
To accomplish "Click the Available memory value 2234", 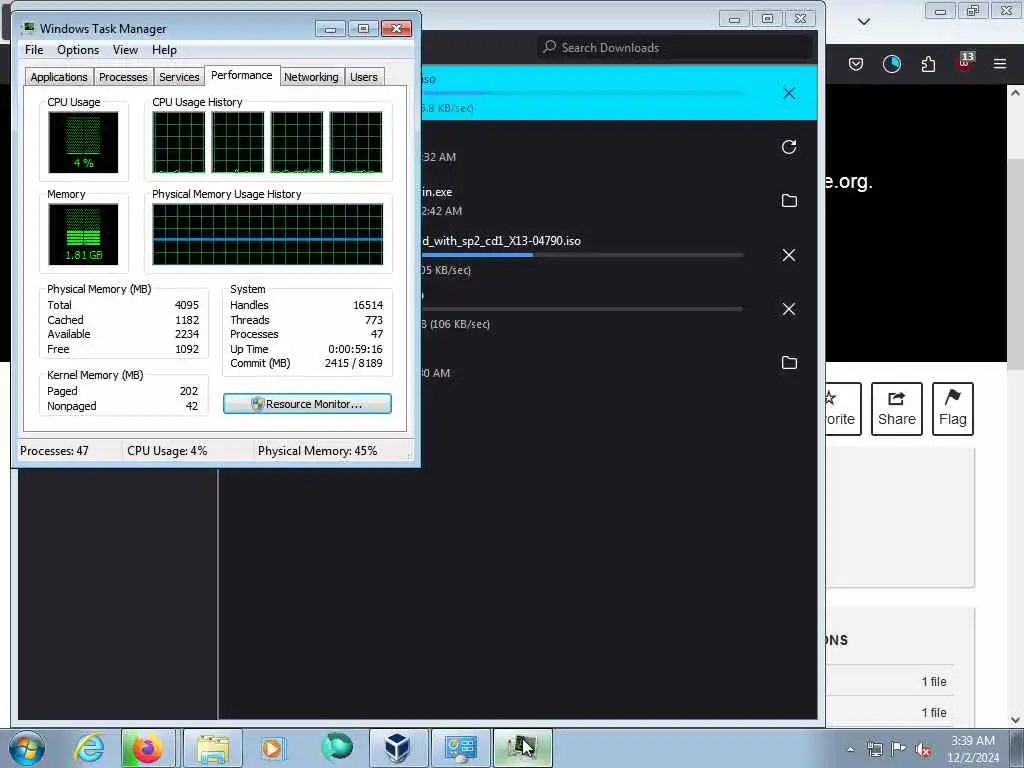I will [187, 334].
